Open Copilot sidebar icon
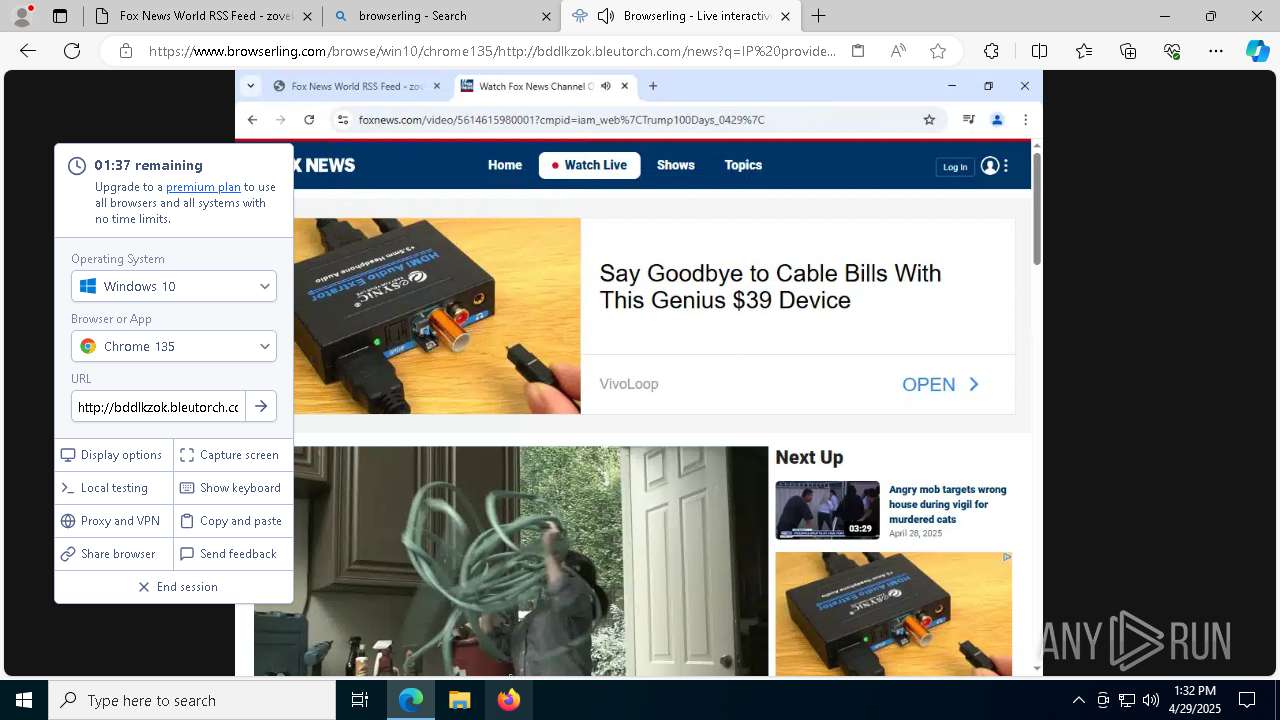This screenshot has height=720, width=1280. click(x=1257, y=51)
